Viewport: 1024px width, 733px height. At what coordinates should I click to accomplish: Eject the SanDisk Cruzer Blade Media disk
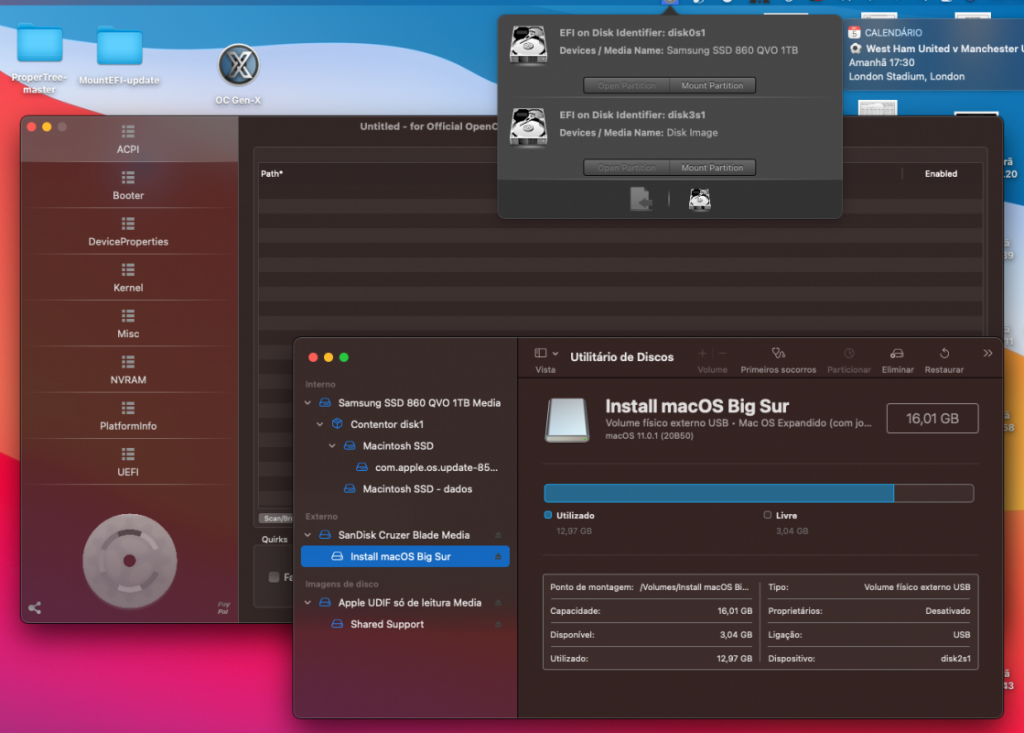click(498, 535)
